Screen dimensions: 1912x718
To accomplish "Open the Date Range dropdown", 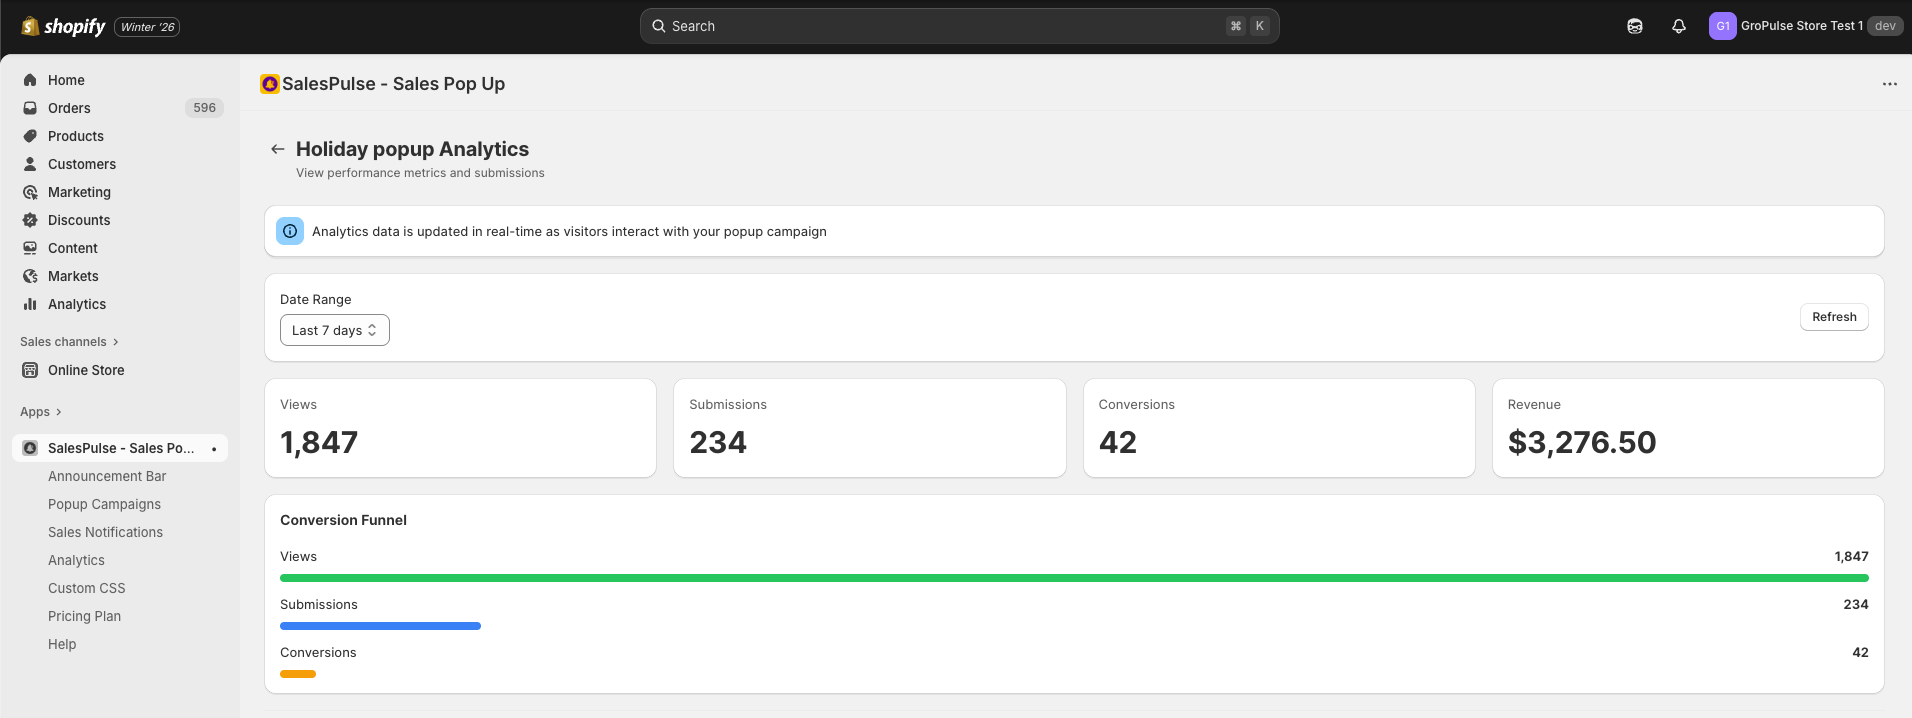I will pos(335,330).
